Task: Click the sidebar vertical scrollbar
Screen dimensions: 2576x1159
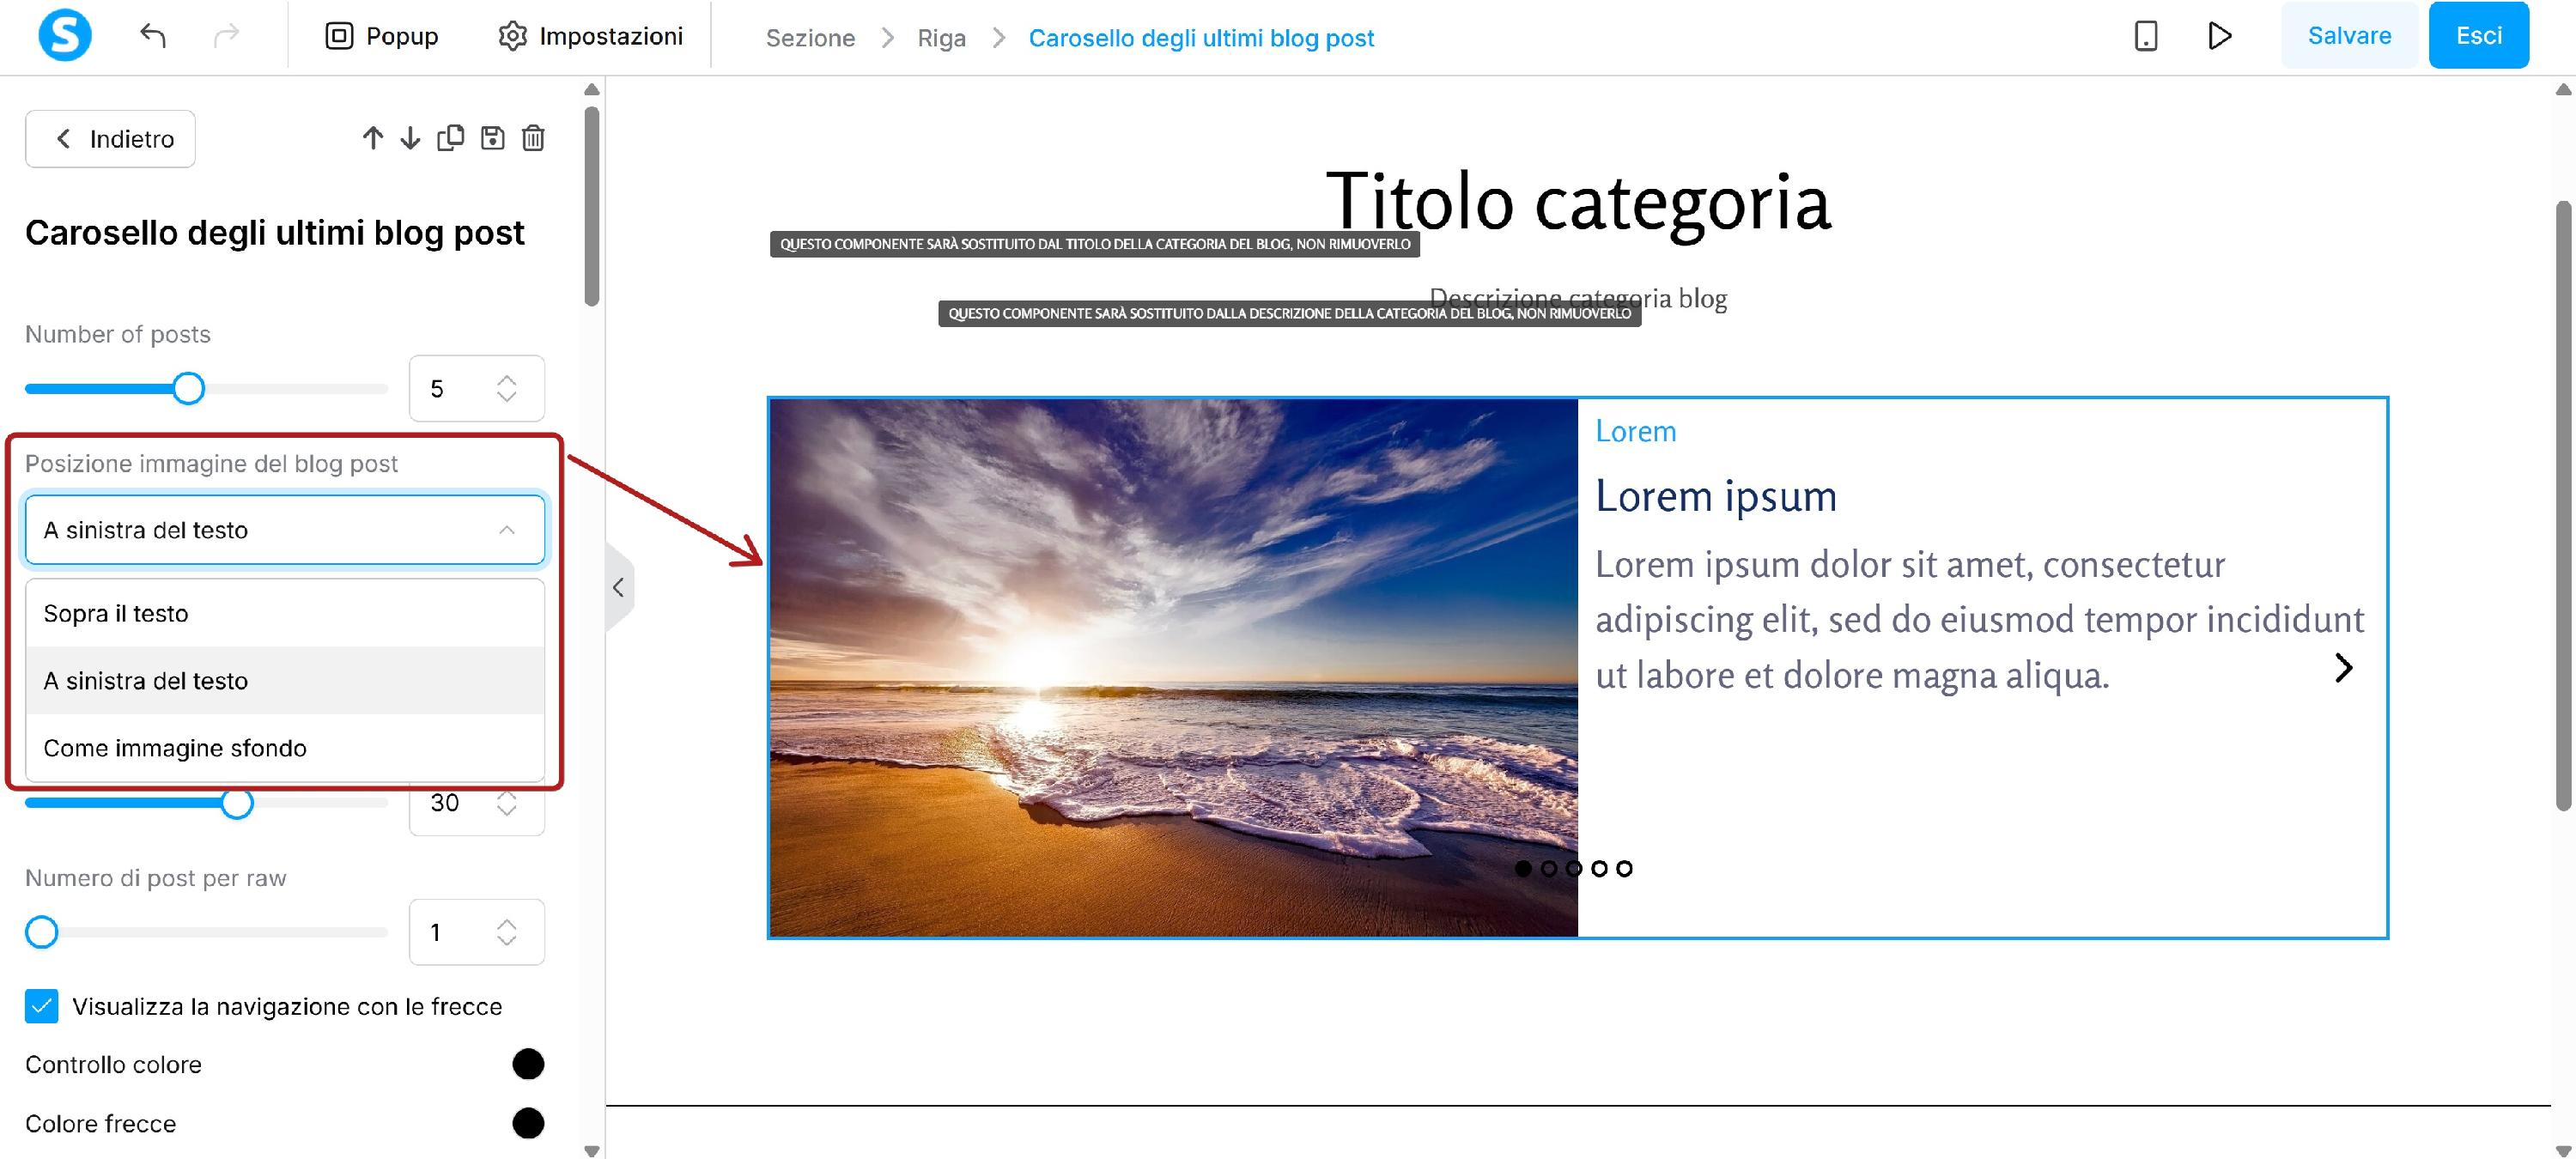Action: click(x=592, y=206)
